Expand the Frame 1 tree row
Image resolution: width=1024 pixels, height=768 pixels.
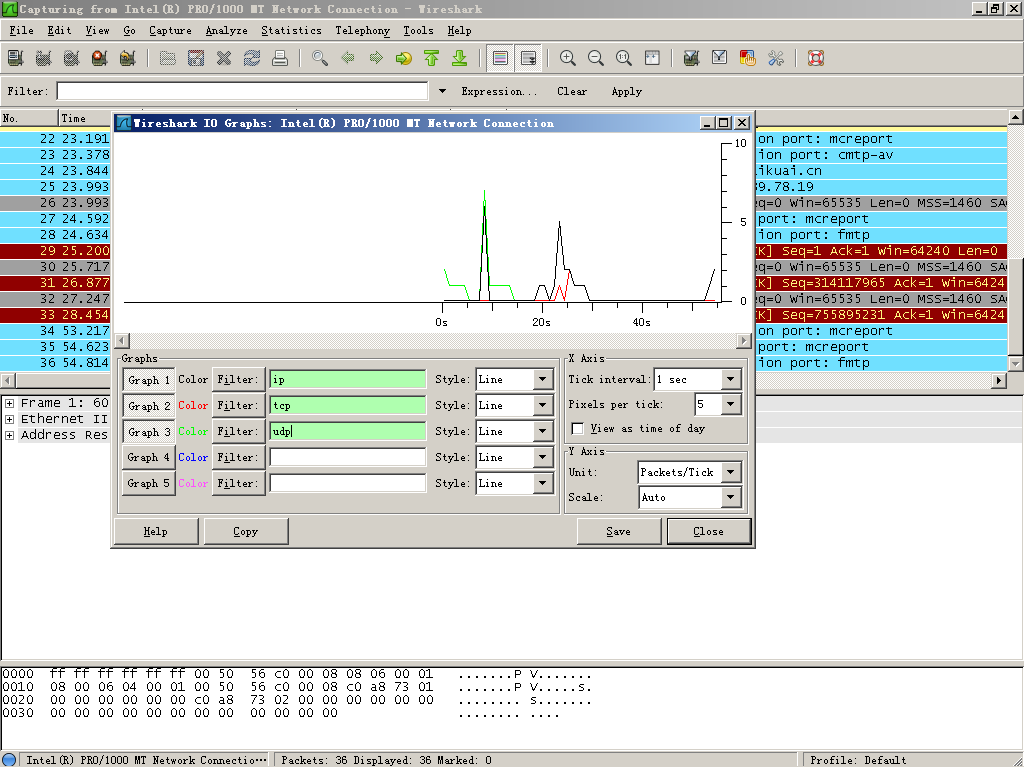[10, 403]
